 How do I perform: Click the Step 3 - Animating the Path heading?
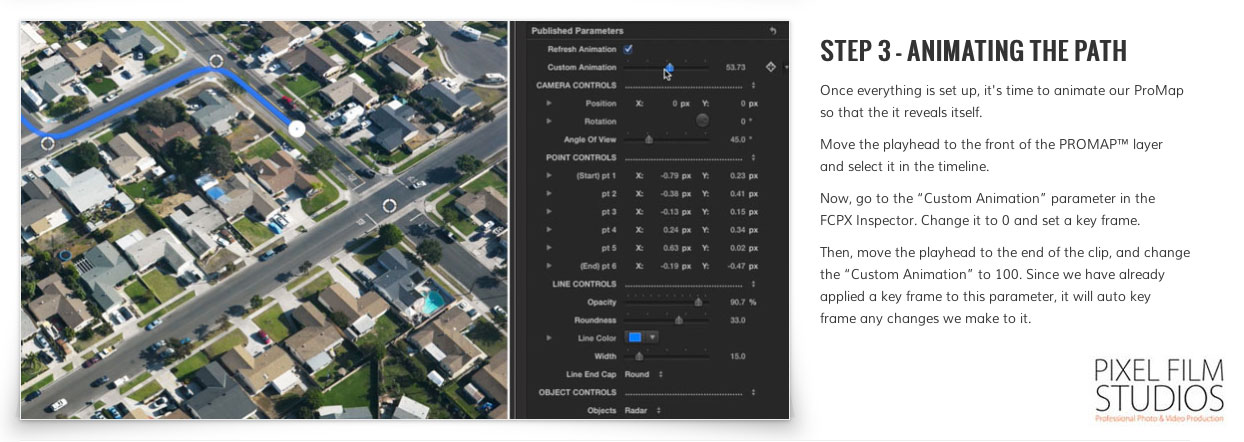973,52
